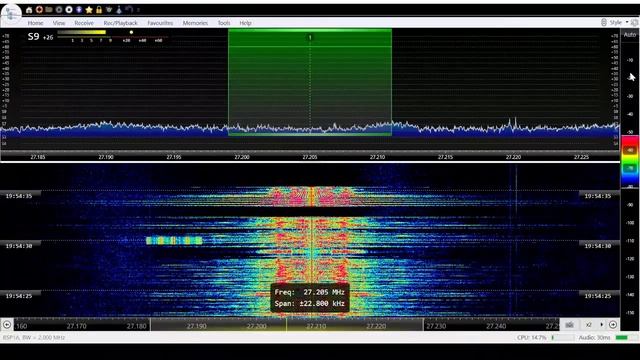Click the 27.200 label on spectrum axis
640x360 pixels.
click(242, 157)
